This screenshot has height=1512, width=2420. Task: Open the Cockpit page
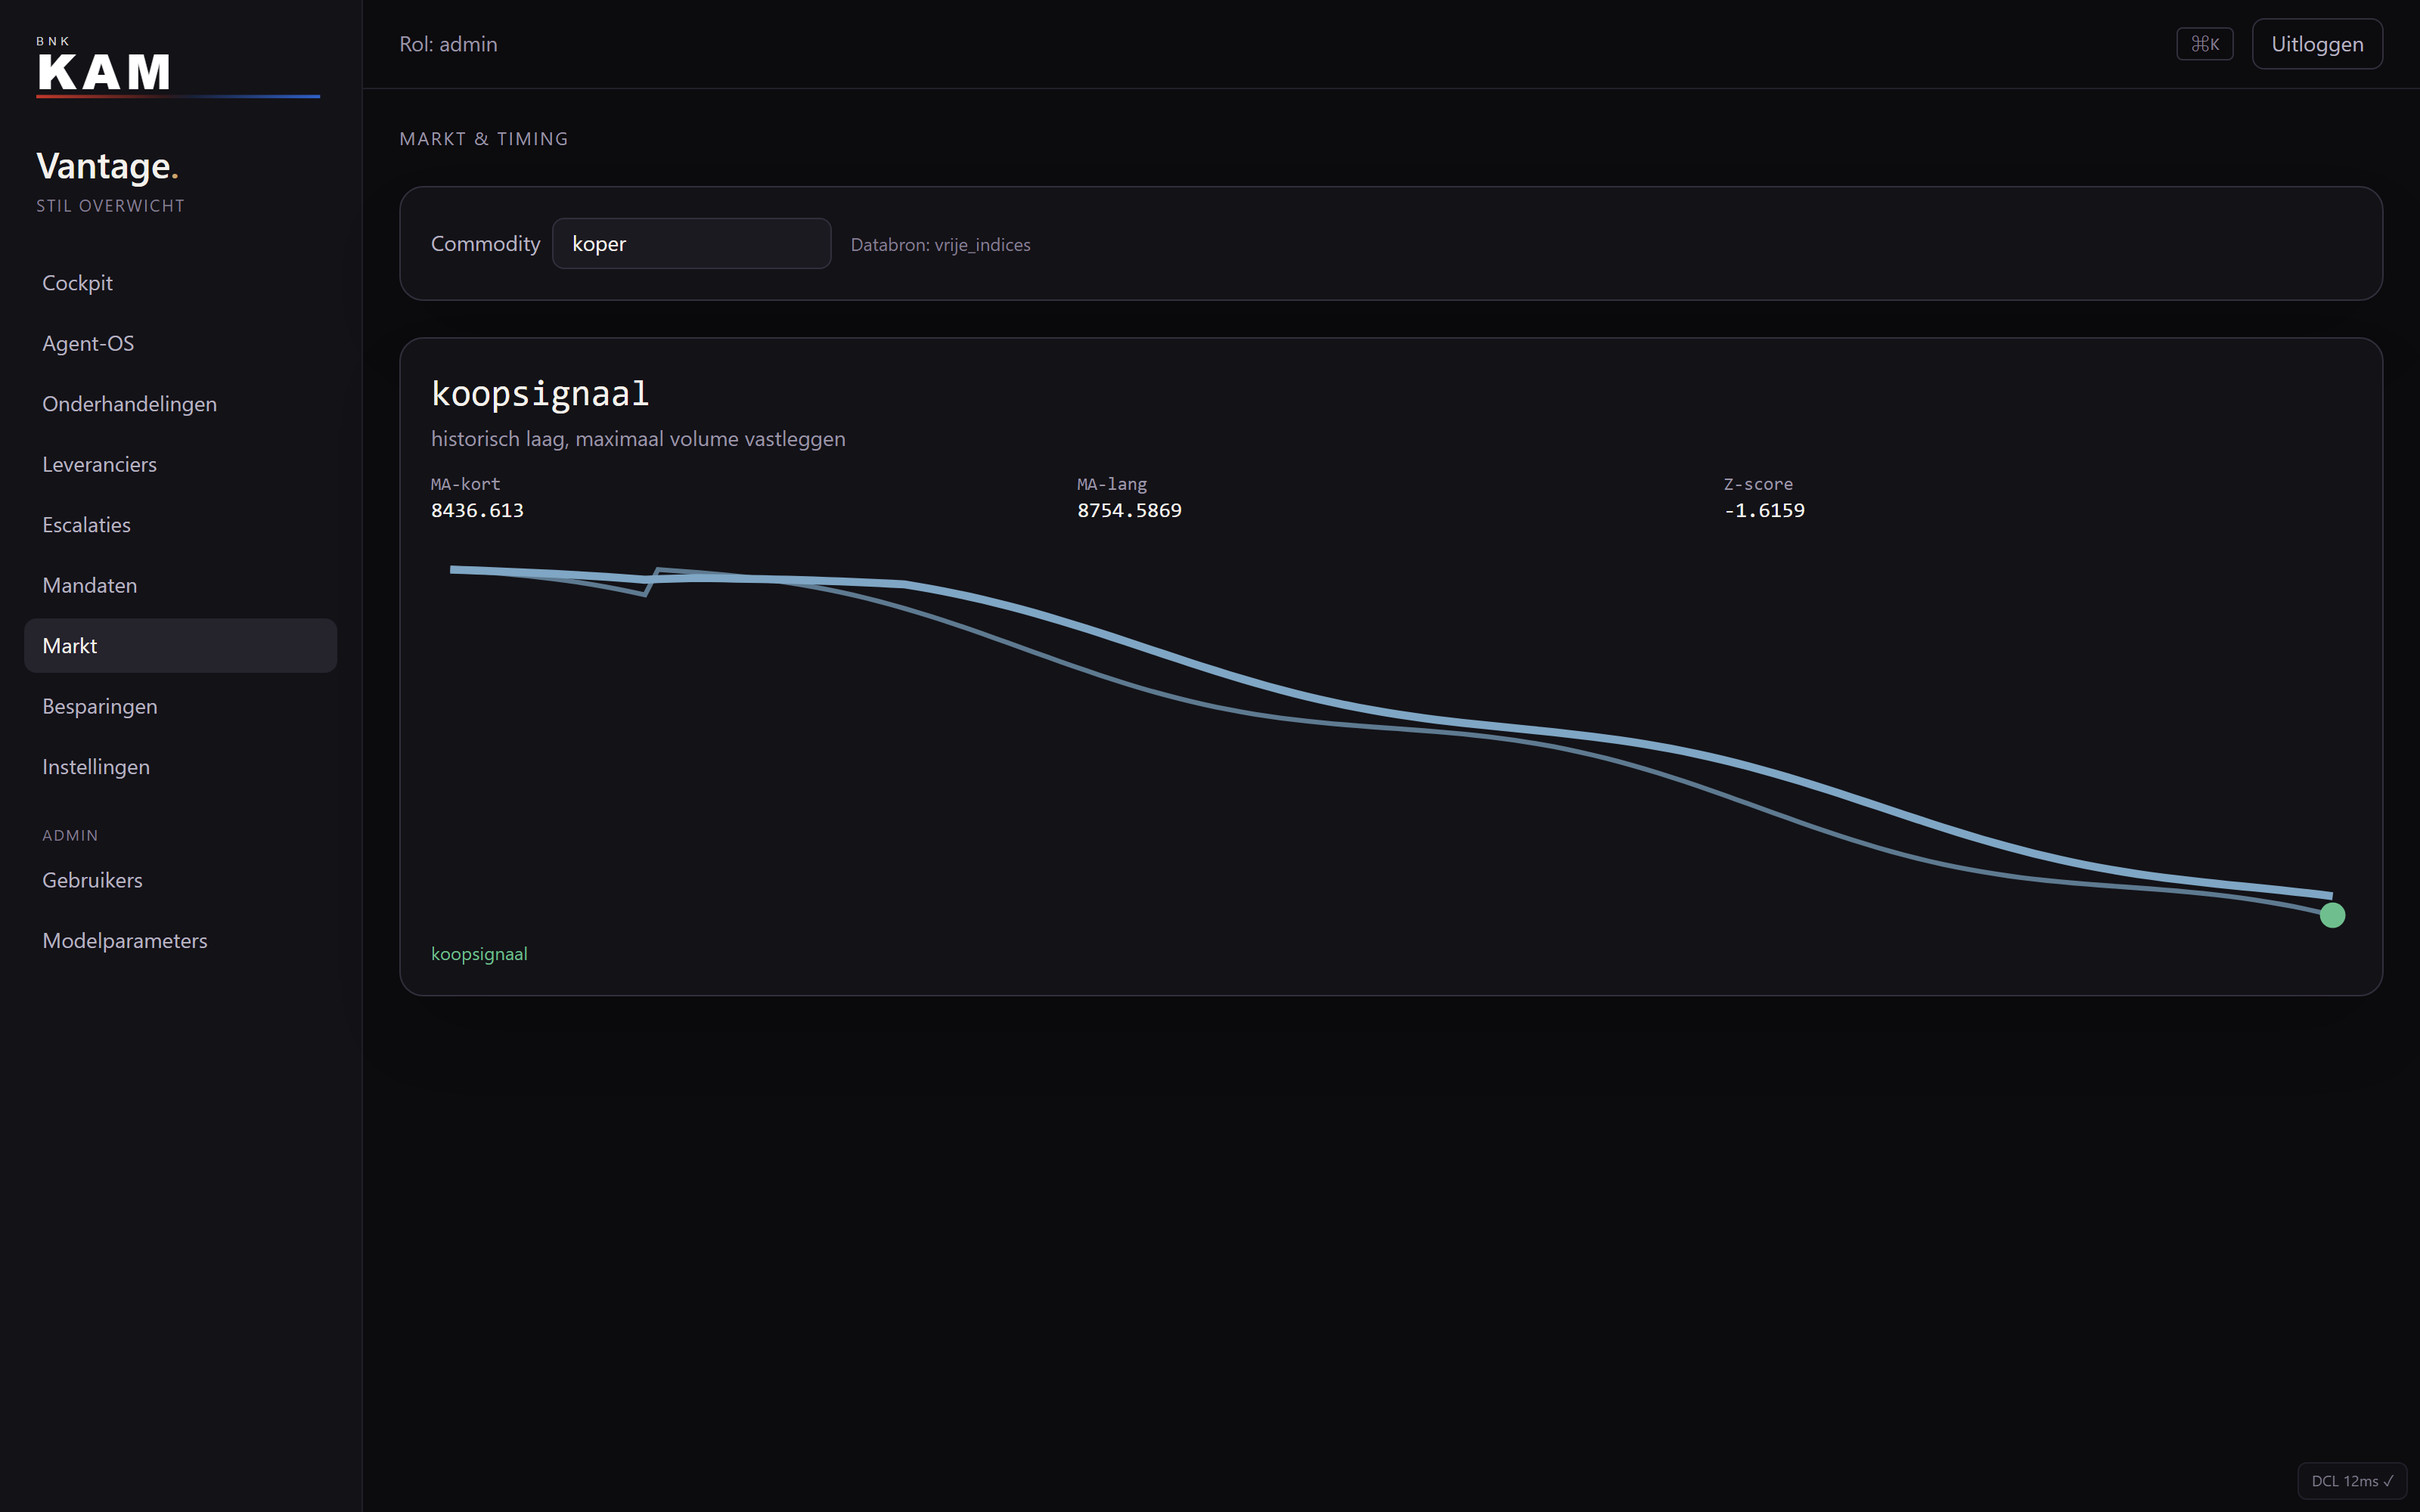pos(180,283)
